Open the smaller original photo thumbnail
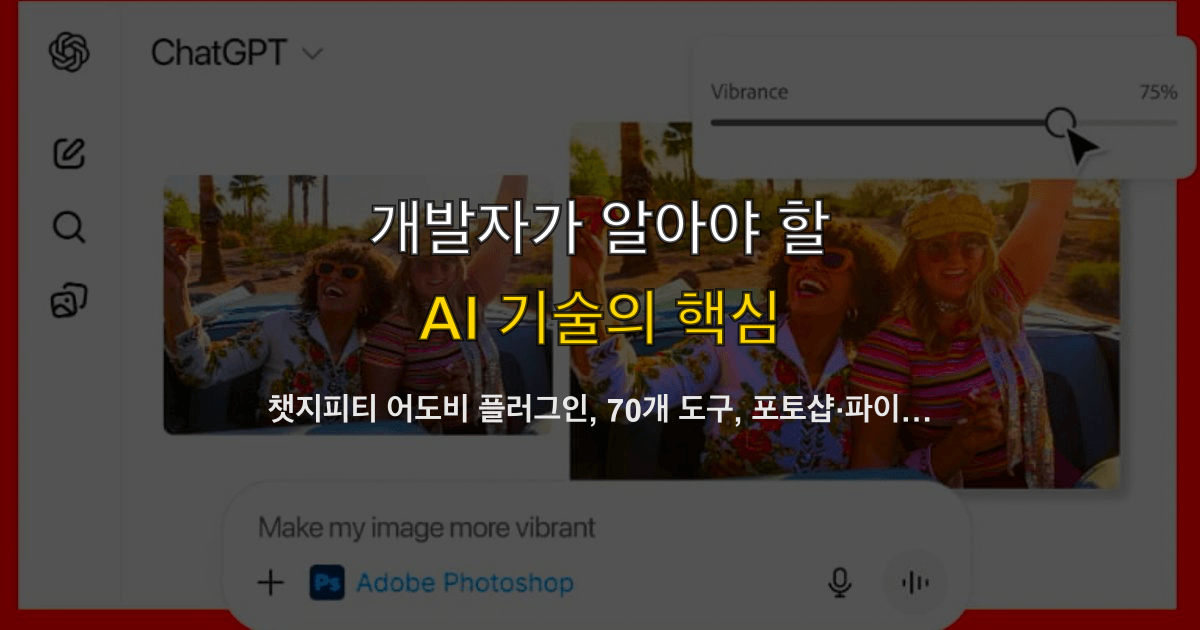The width and height of the screenshot is (1200, 630). pos(358,305)
